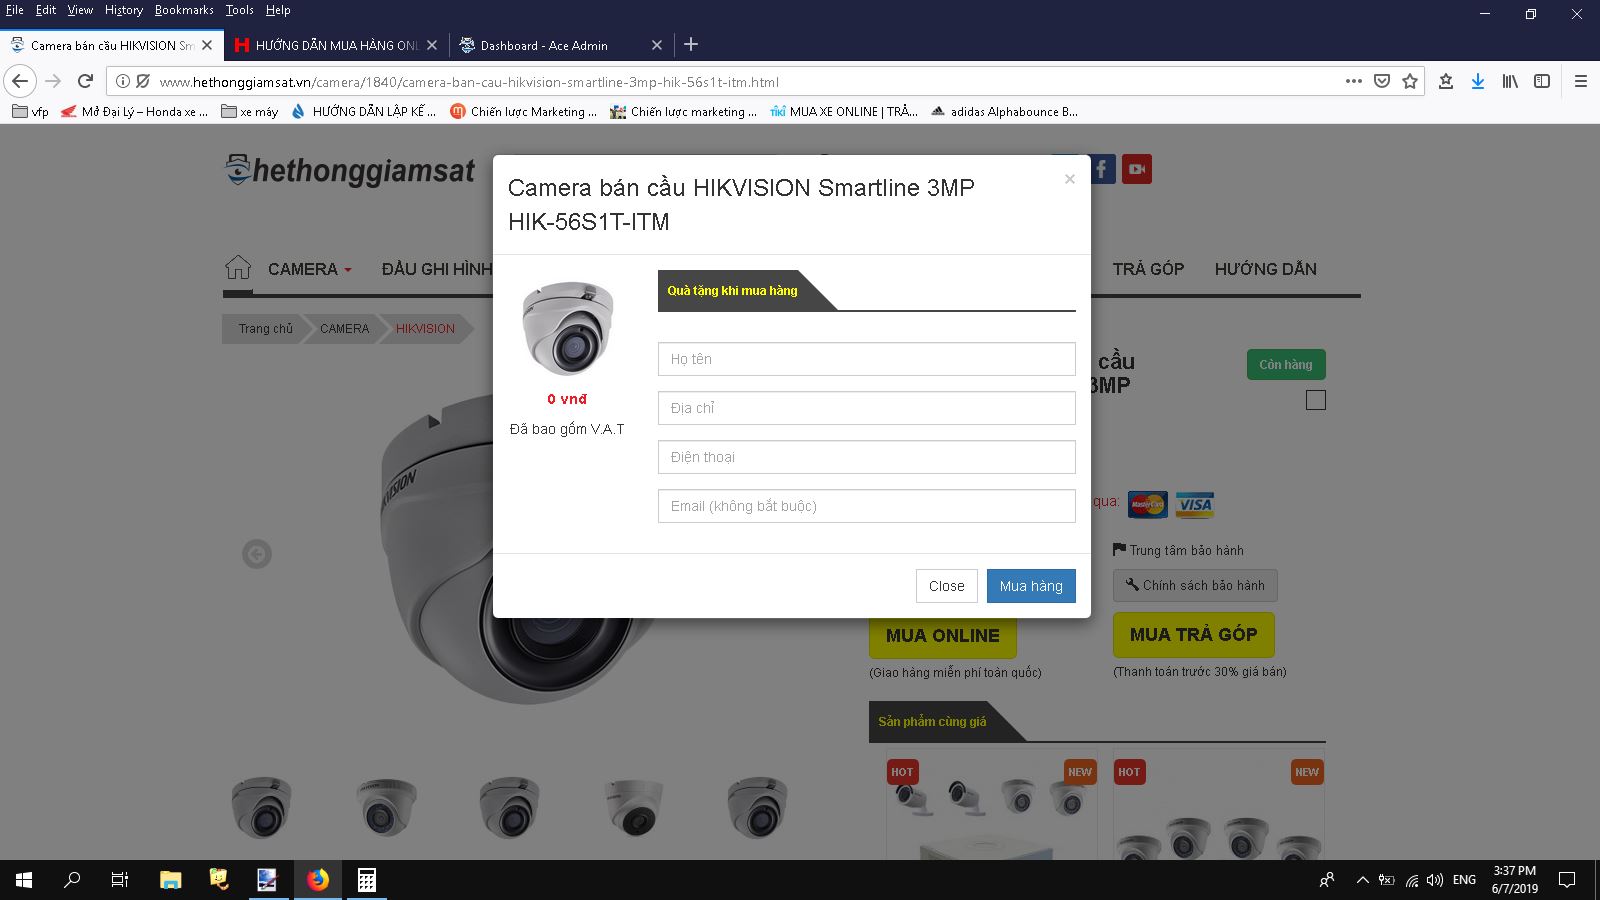Open a new tab with plus button

(x=691, y=44)
